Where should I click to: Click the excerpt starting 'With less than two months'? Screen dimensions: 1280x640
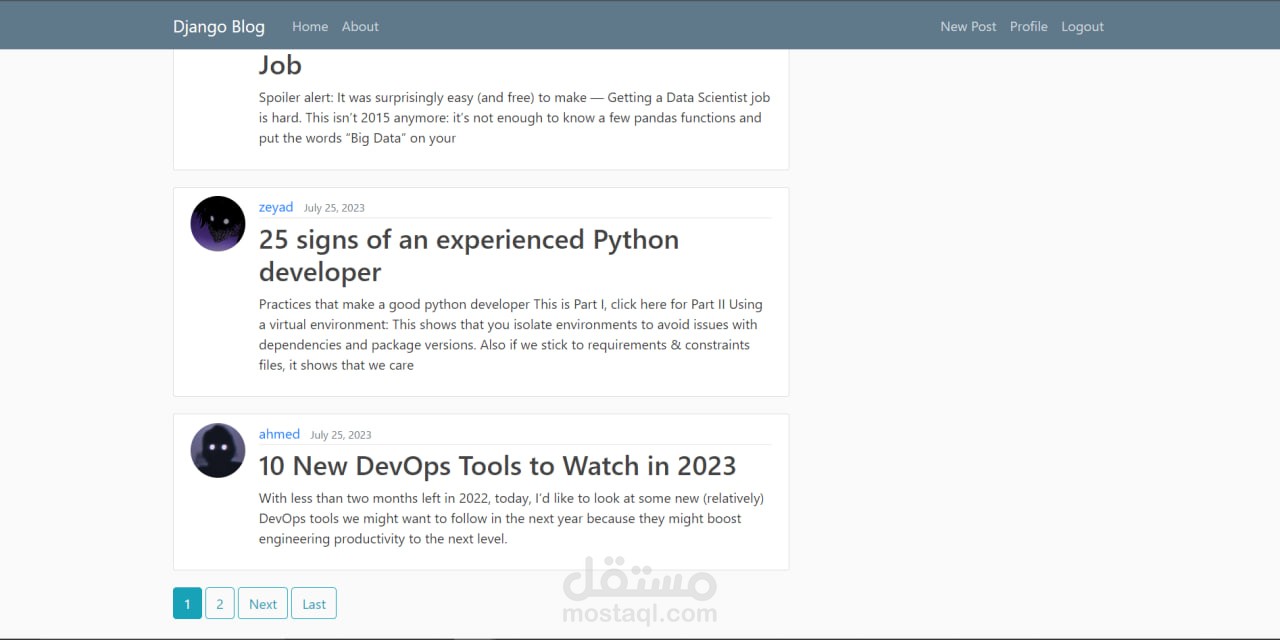click(511, 518)
